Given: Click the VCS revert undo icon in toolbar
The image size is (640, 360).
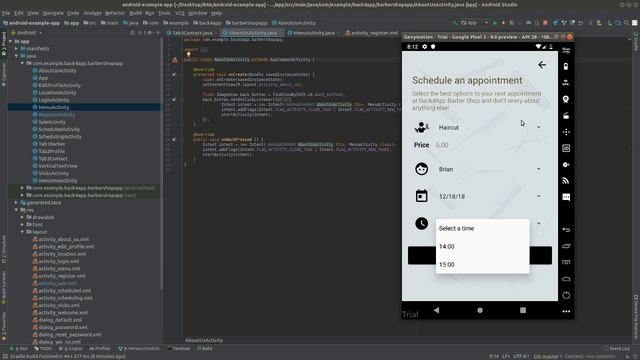Looking at the screenshot, I should [x=581, y=23].
